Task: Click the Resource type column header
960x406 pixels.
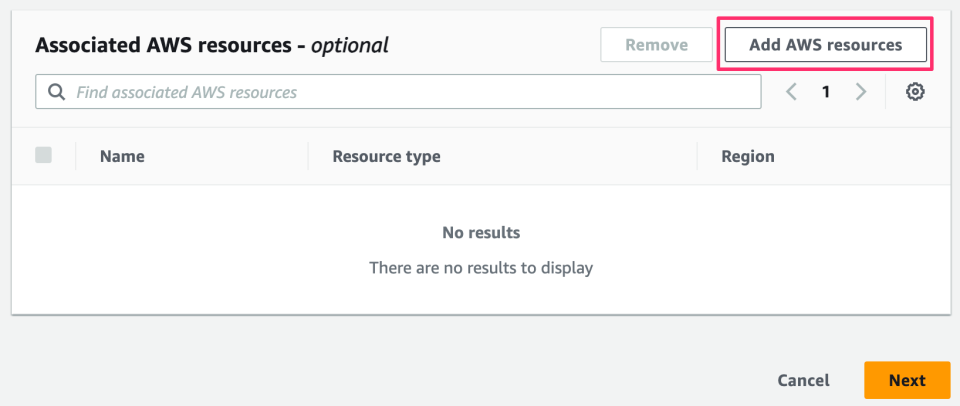Action: [x=386, y=156]
